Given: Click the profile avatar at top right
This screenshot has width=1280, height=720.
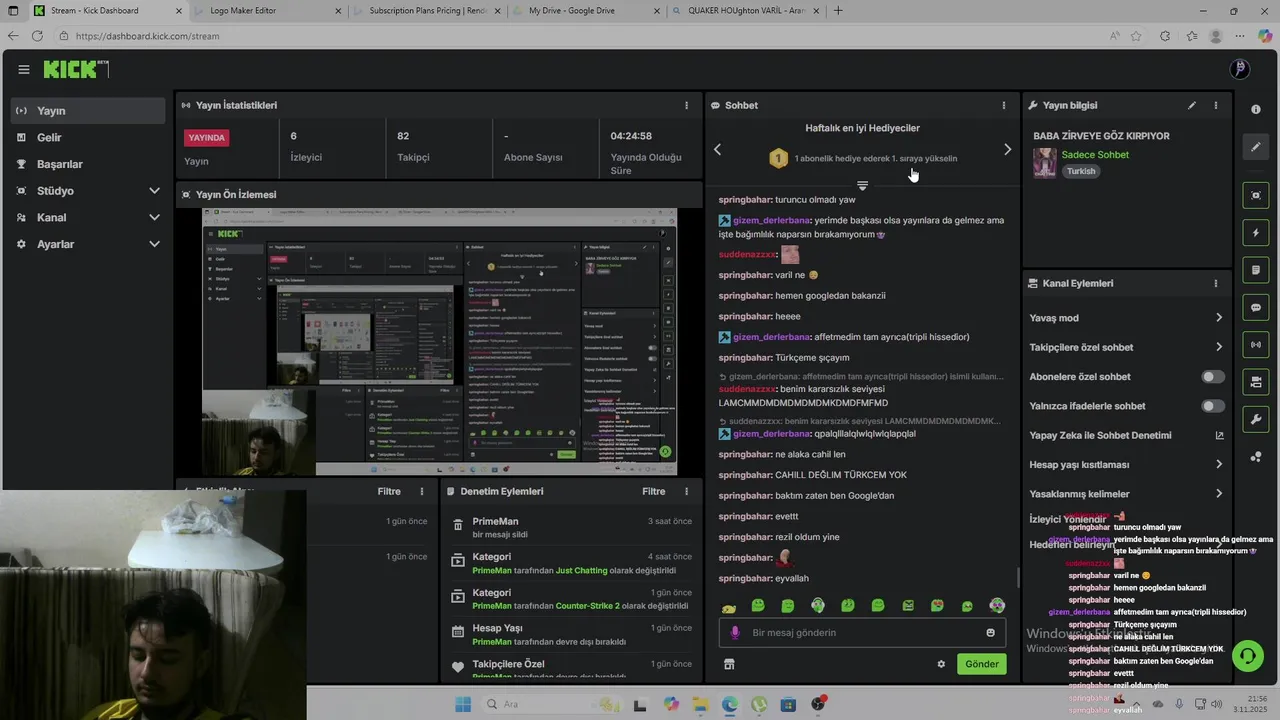Looking at the screenshot, I should pyautogui.click(x=1240, y=69).
